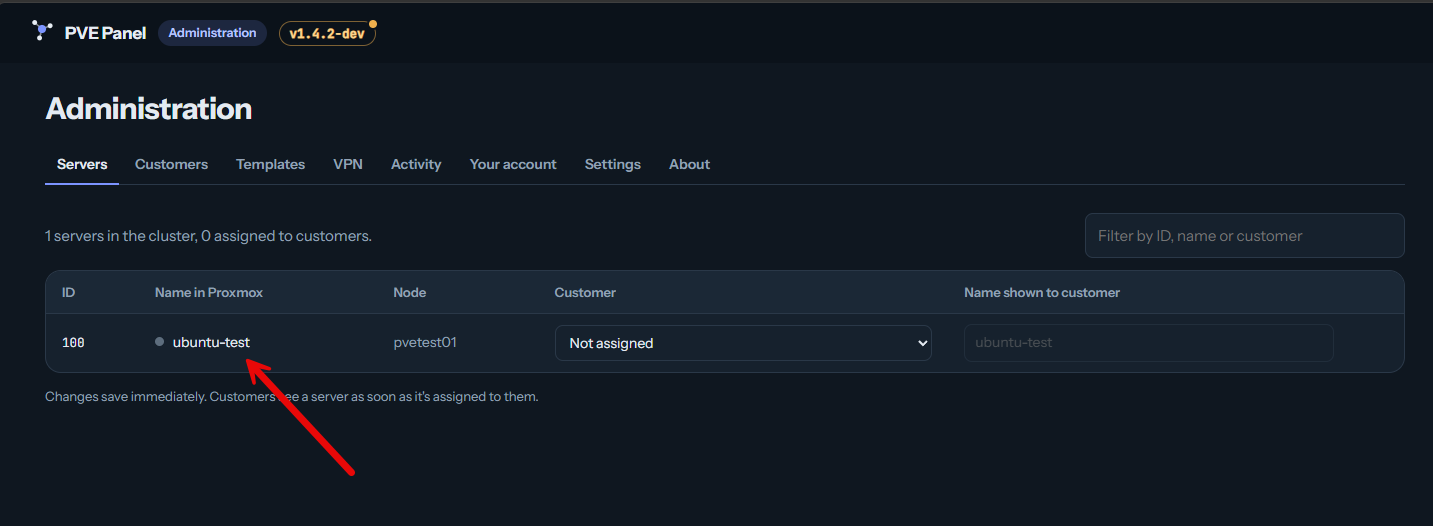Viewport: 1433px width, 526px height.
Task: Select the Servers tab
Action: (x=82, y=164)
